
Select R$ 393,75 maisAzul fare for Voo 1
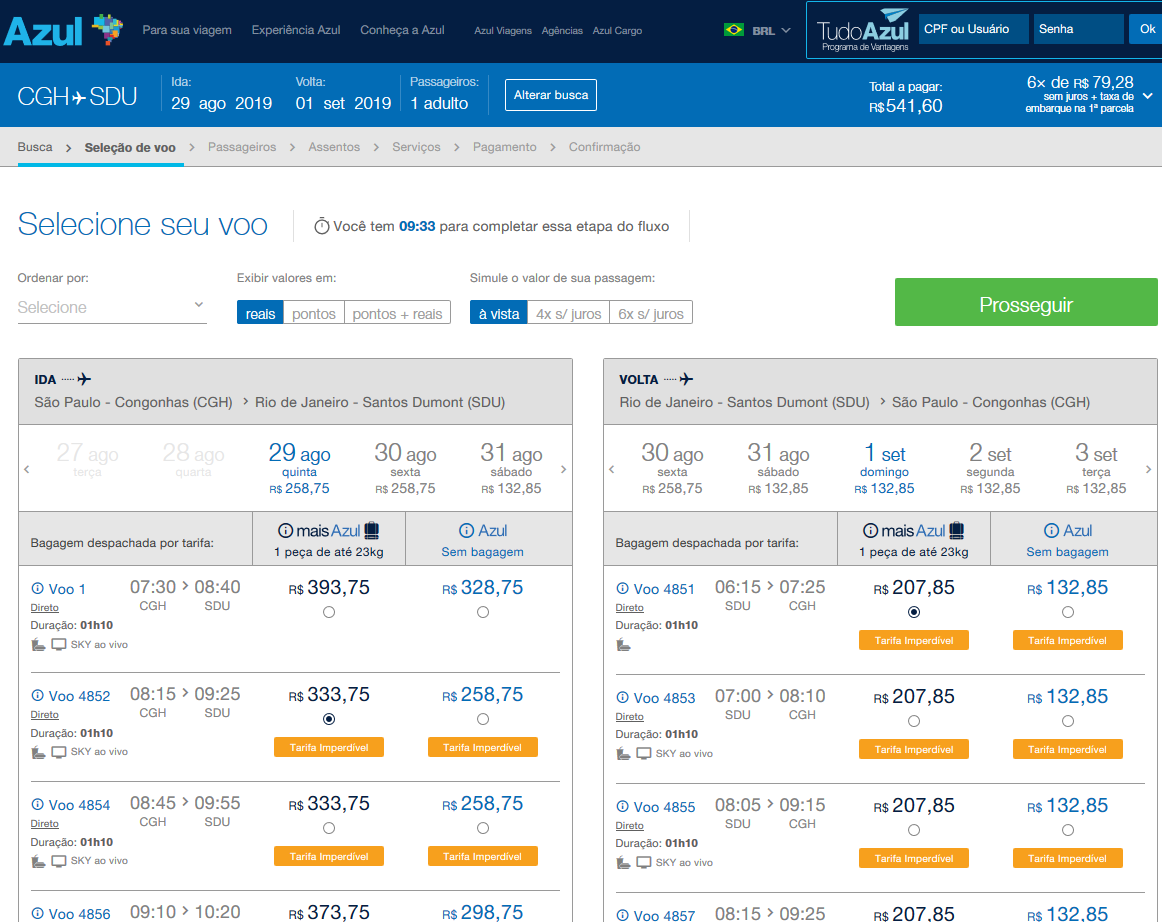(x=329, y=612)
